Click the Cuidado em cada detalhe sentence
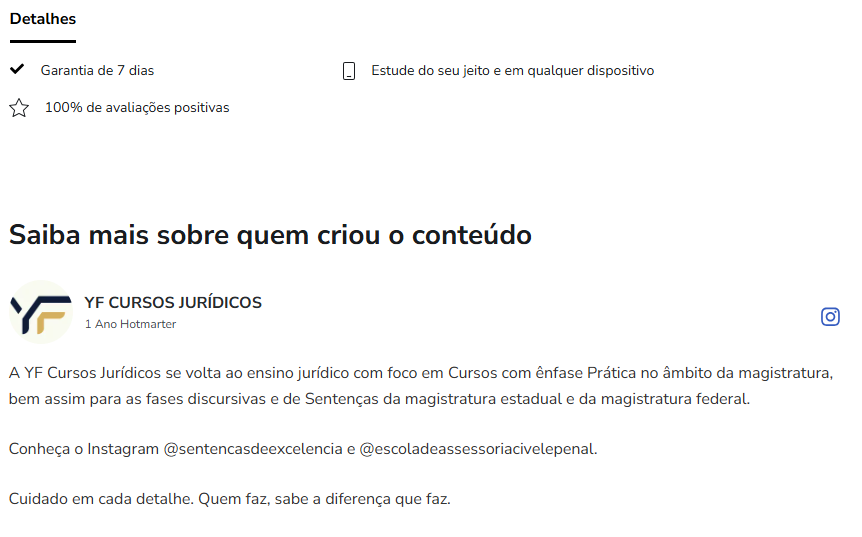The image size is (862, 537). click(229, 499)
